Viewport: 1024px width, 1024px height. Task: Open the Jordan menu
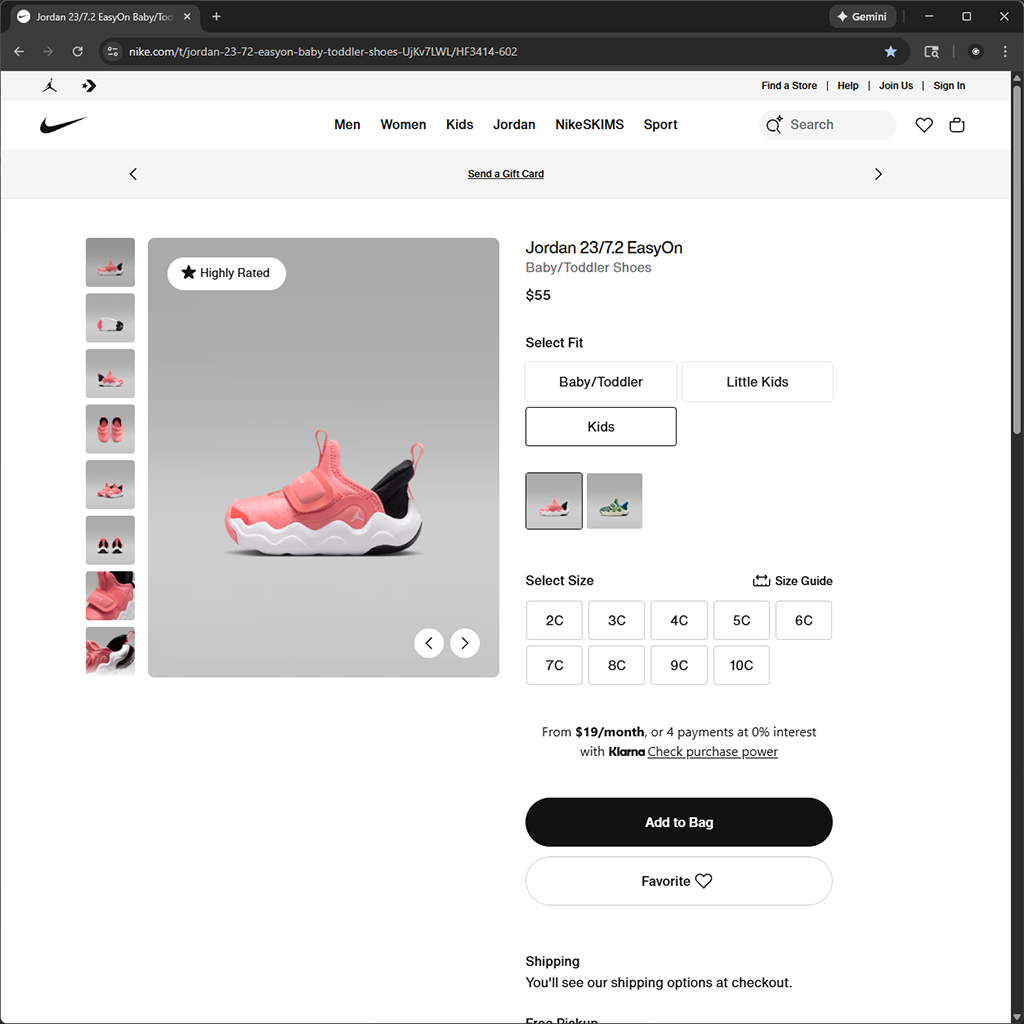pyautogui.click(x=514, y=125)
